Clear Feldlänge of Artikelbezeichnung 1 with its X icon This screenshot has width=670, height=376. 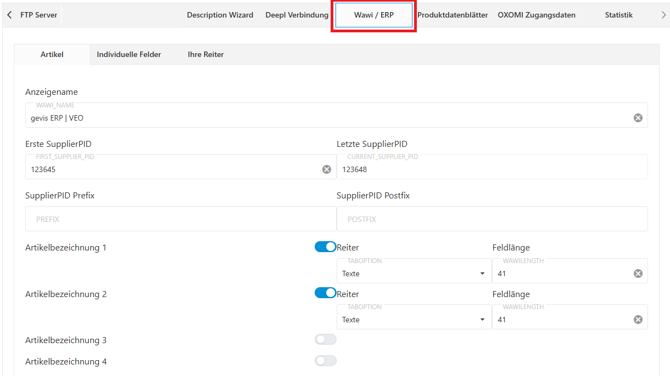(x=638, y=273)
